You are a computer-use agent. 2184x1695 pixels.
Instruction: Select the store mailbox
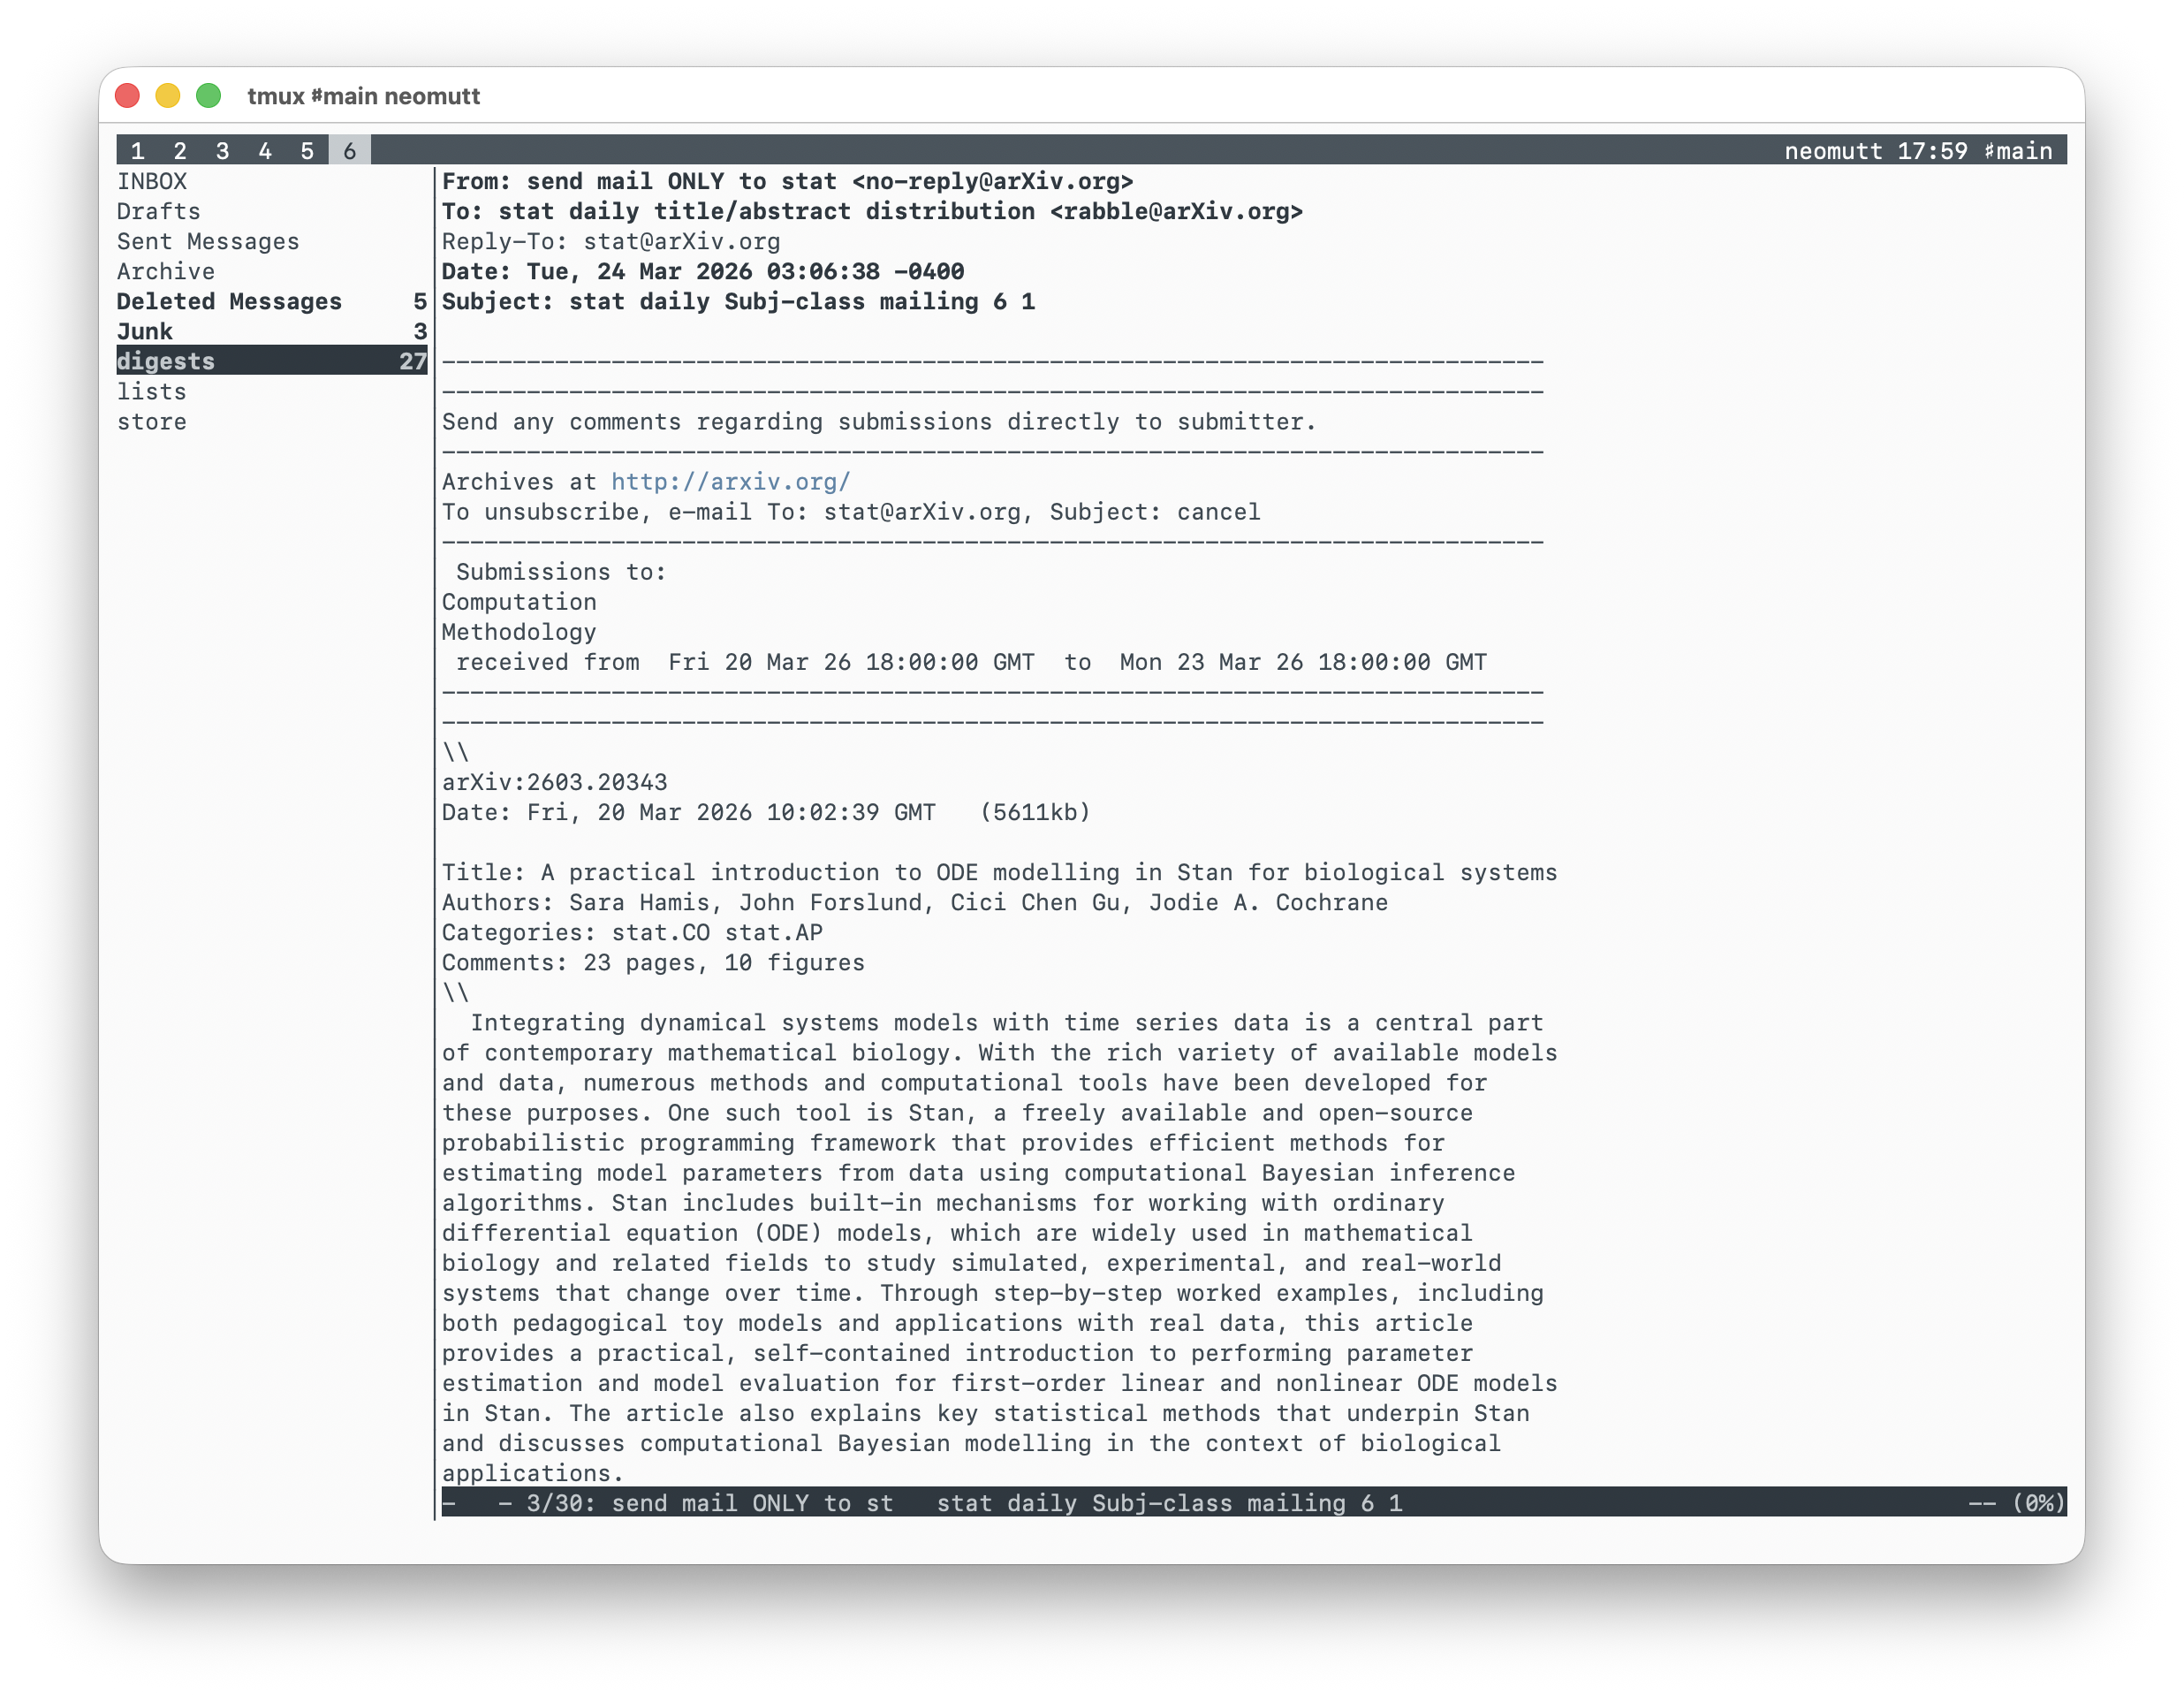point(151,421)
